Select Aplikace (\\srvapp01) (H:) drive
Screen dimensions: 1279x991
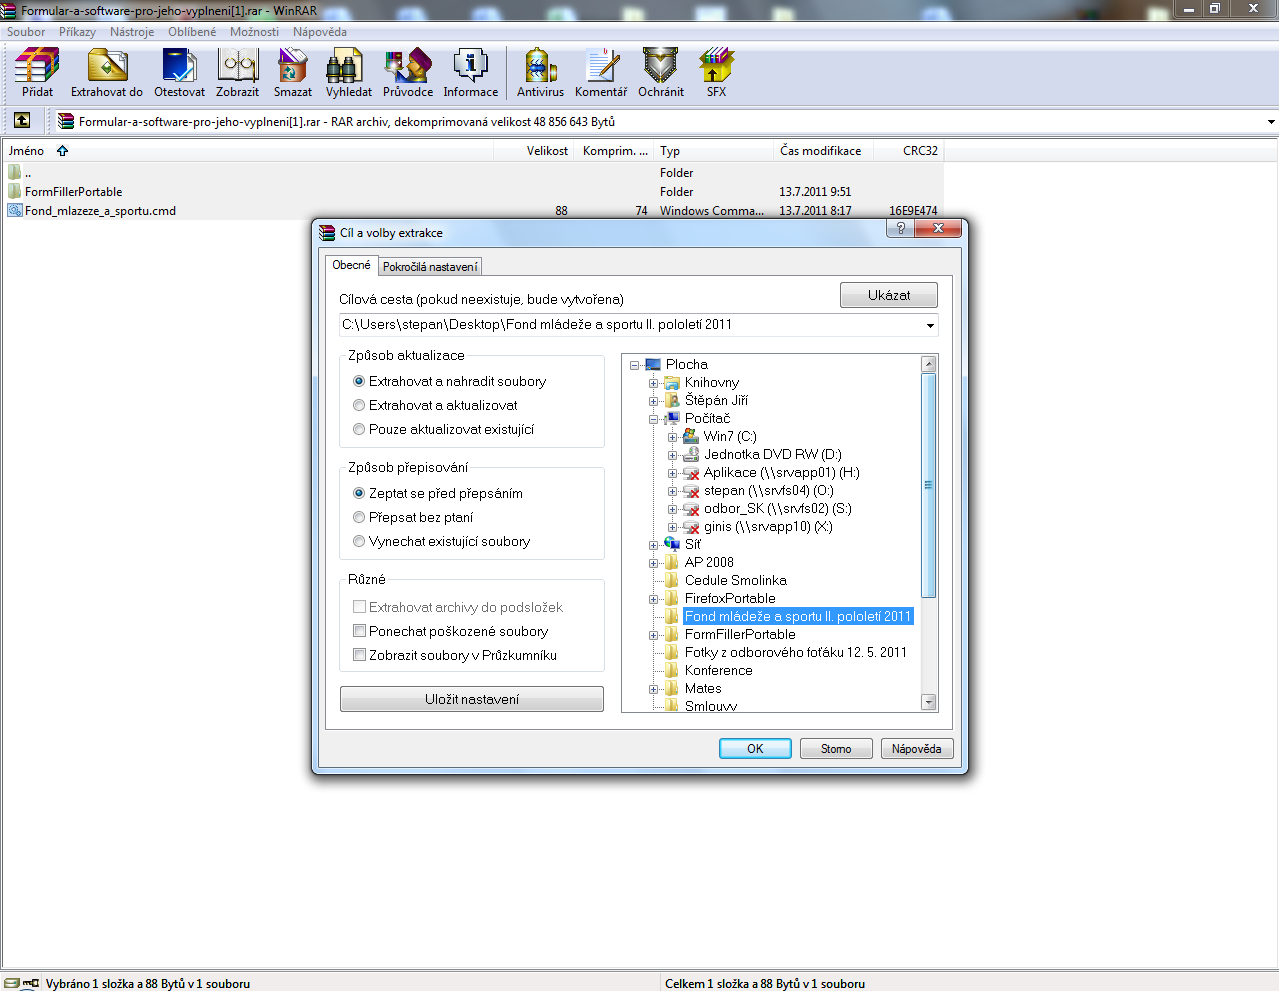[x=781, y=472]
